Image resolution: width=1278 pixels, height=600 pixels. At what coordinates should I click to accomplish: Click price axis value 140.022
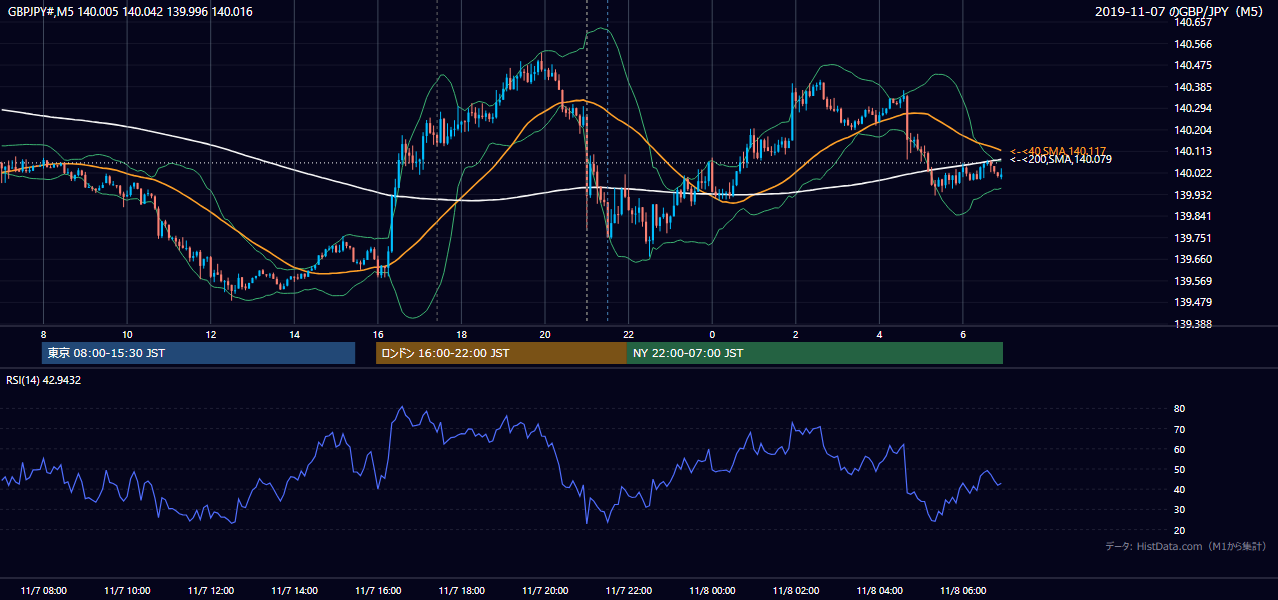click(x=1192, y=173)
